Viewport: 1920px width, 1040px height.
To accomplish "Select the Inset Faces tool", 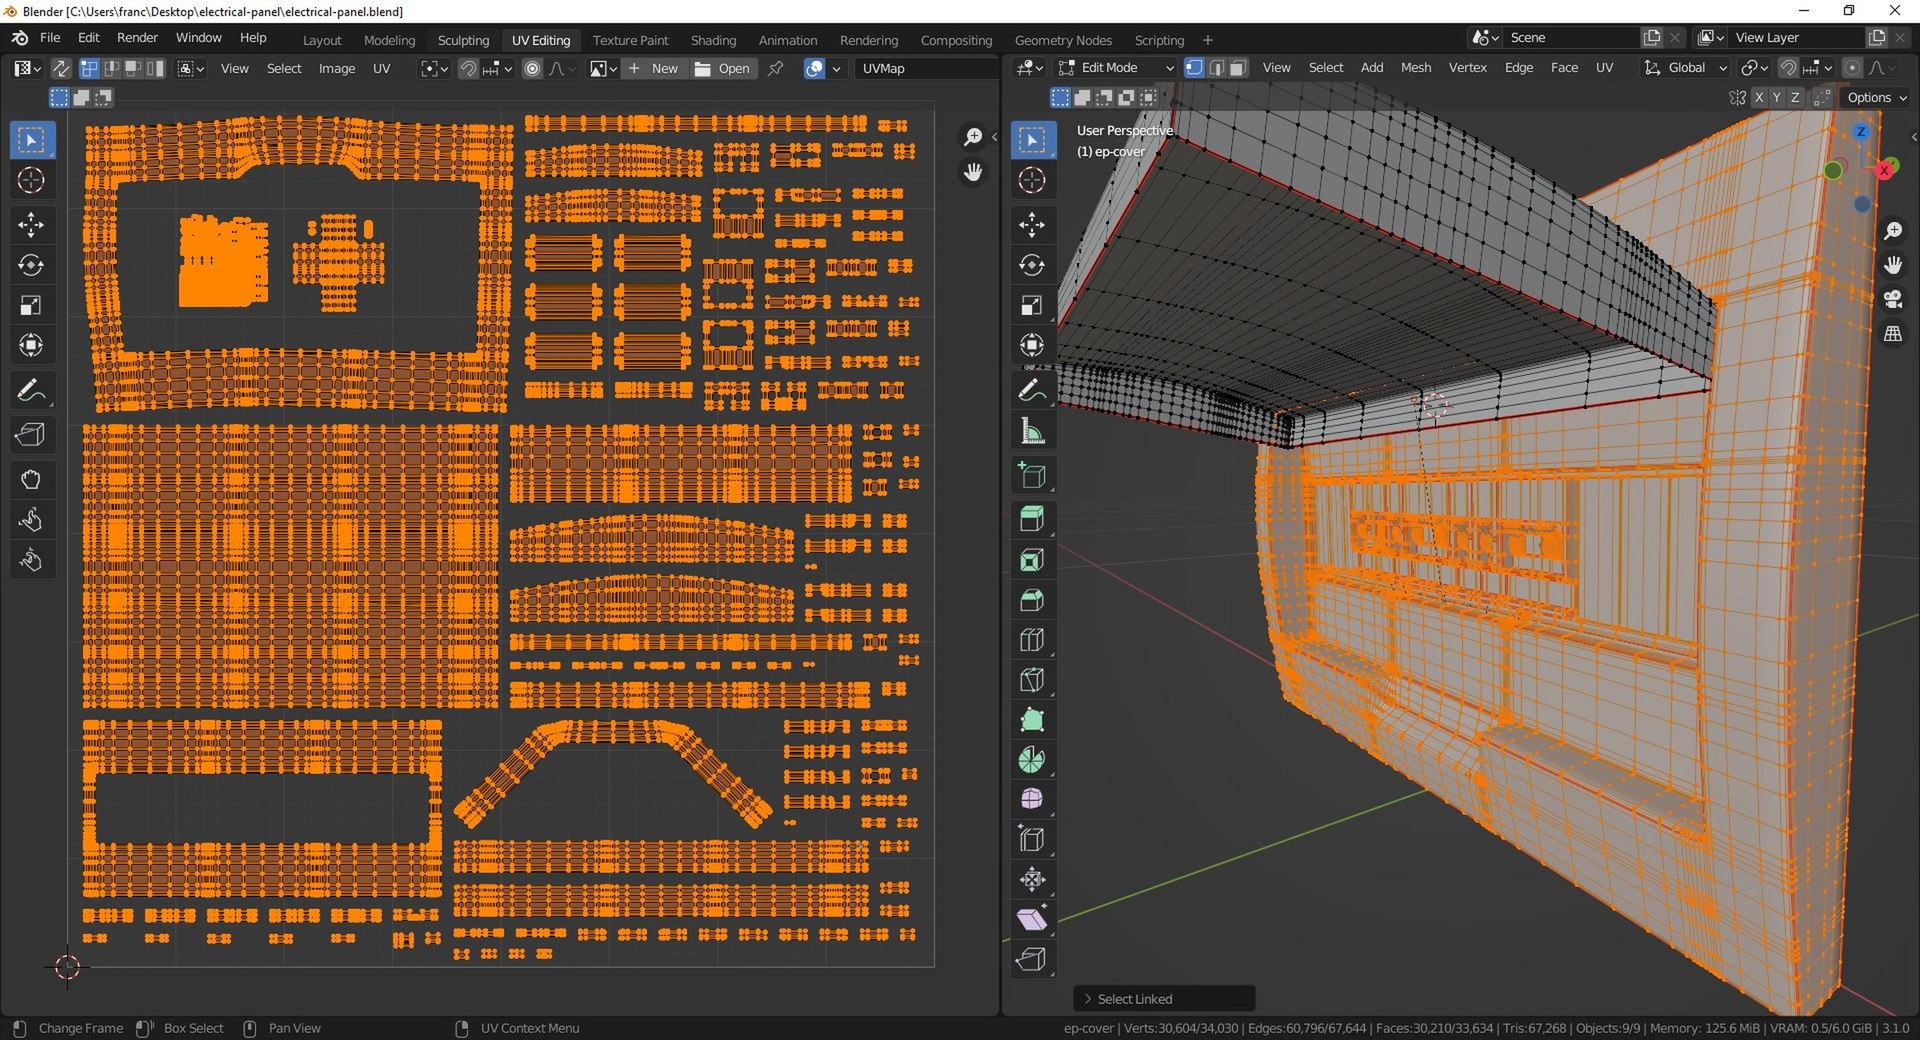I will pos(1032,560).
